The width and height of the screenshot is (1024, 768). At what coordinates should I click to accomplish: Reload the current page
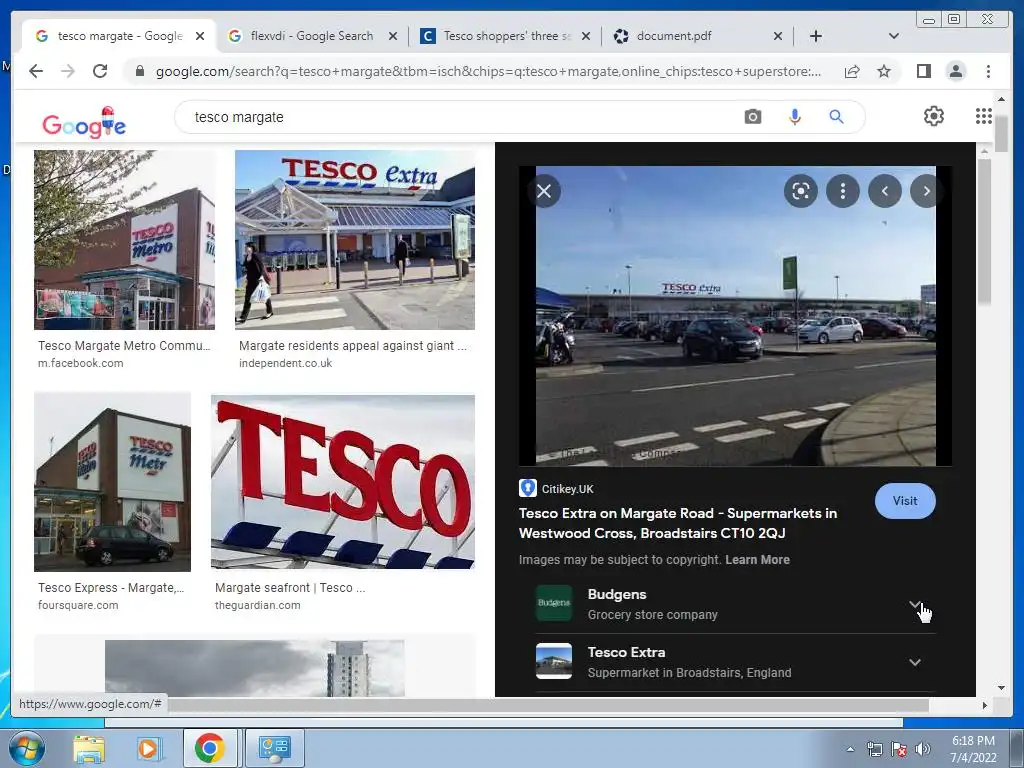[x=100, y=71]
